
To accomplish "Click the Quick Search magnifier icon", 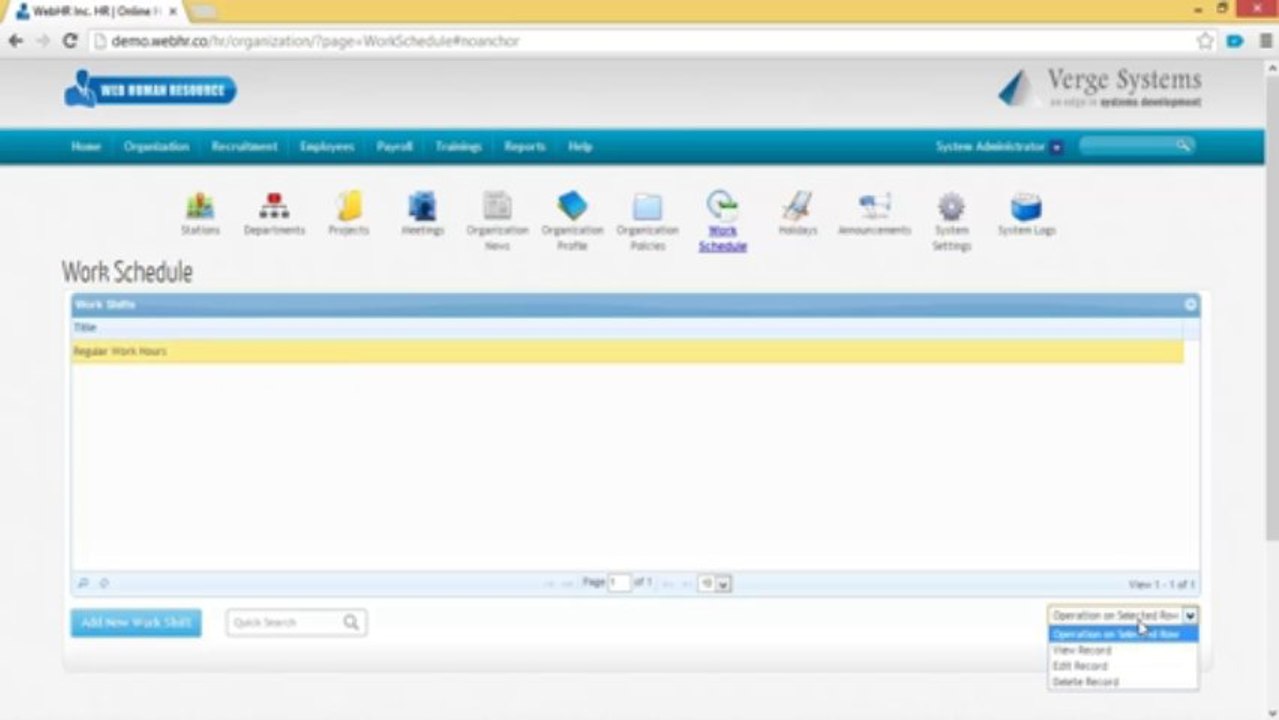I will 351,622.
